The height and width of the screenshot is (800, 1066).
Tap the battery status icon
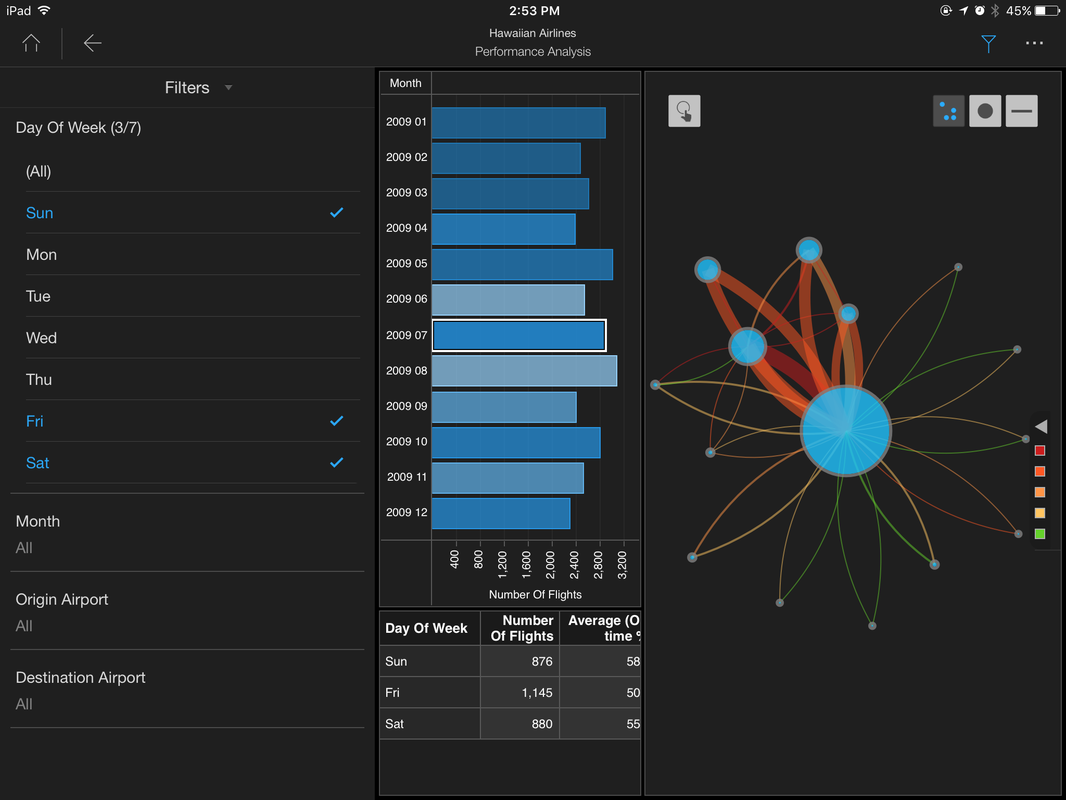pos(1047,11)
